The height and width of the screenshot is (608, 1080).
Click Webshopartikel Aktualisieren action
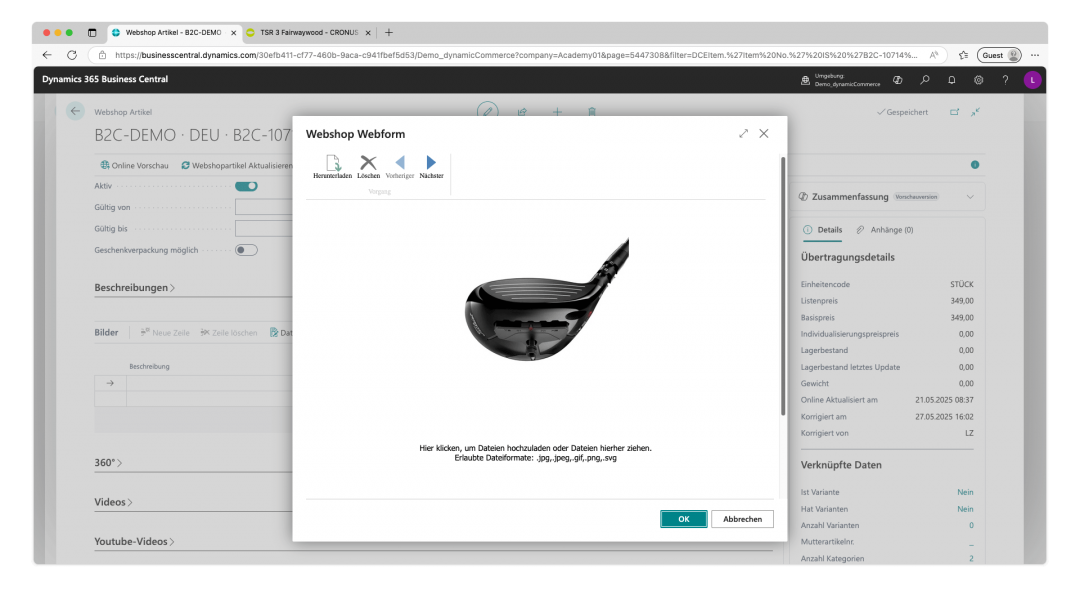click(237, 165)
